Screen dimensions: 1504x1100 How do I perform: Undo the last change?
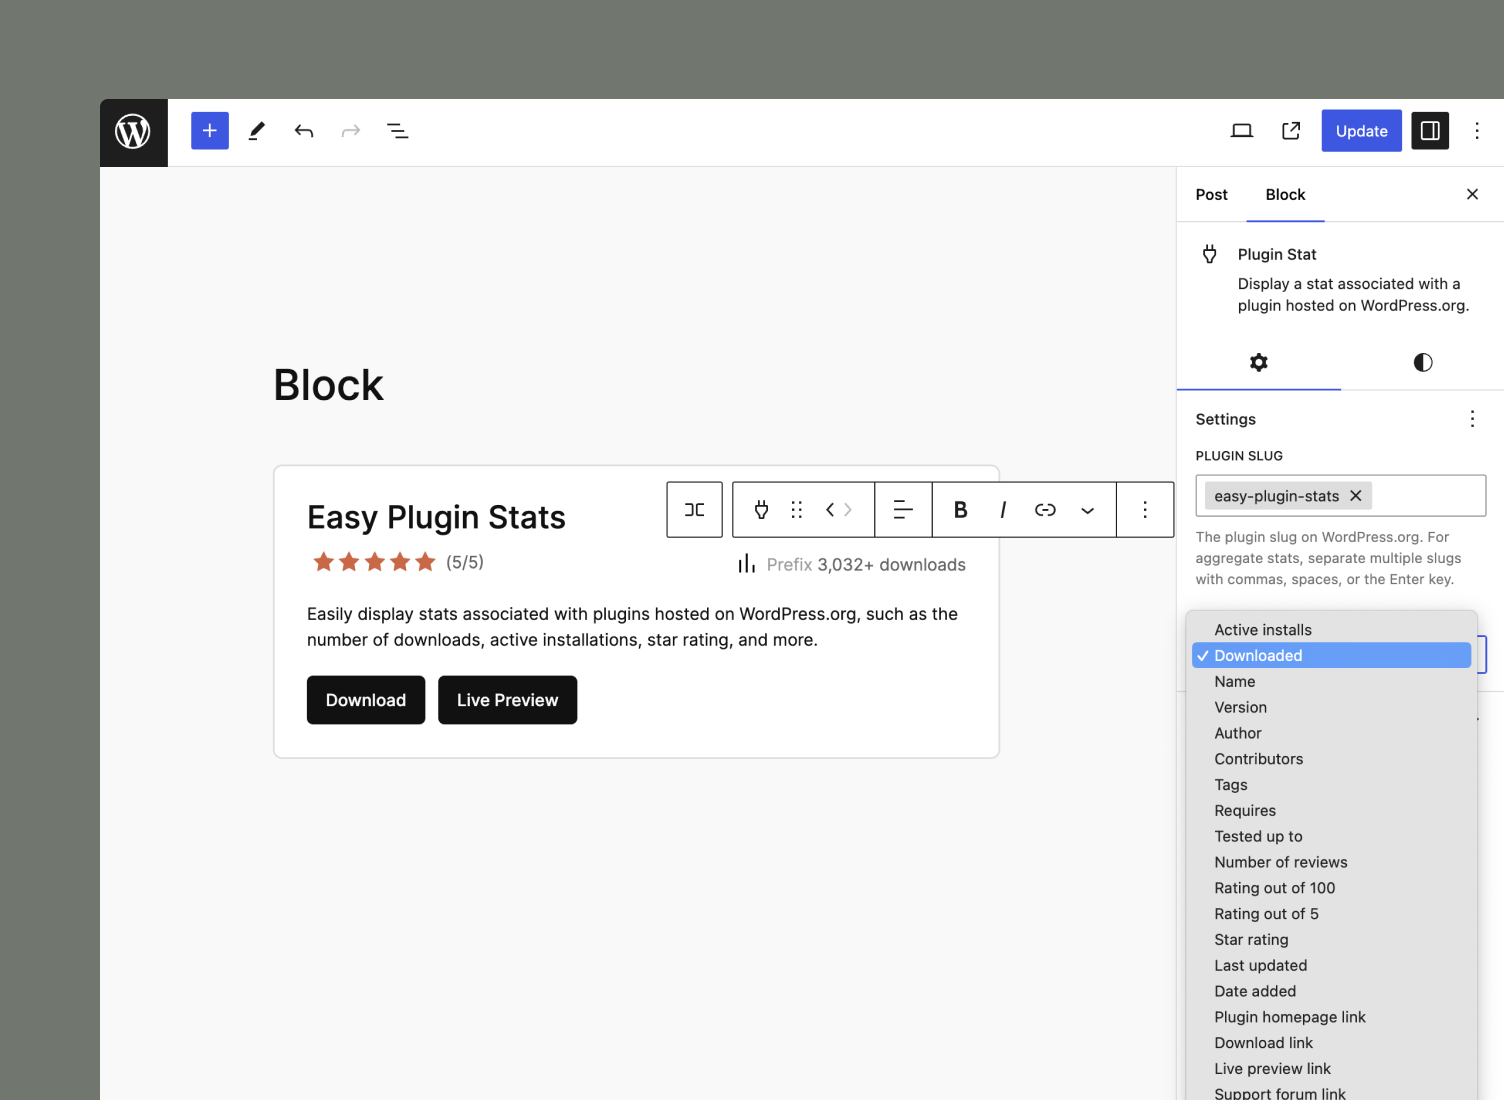click(304, 131)
